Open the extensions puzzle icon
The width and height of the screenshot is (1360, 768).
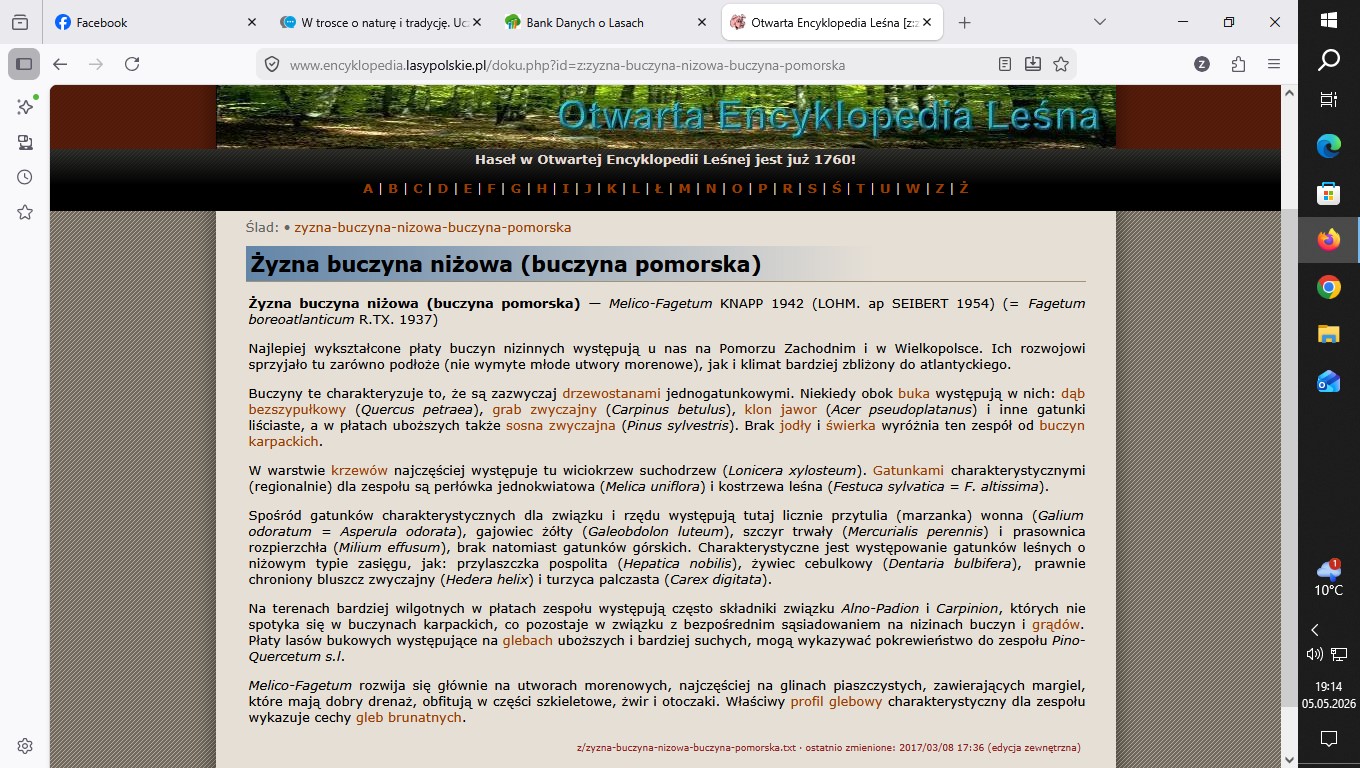(x=1238, y=64)
